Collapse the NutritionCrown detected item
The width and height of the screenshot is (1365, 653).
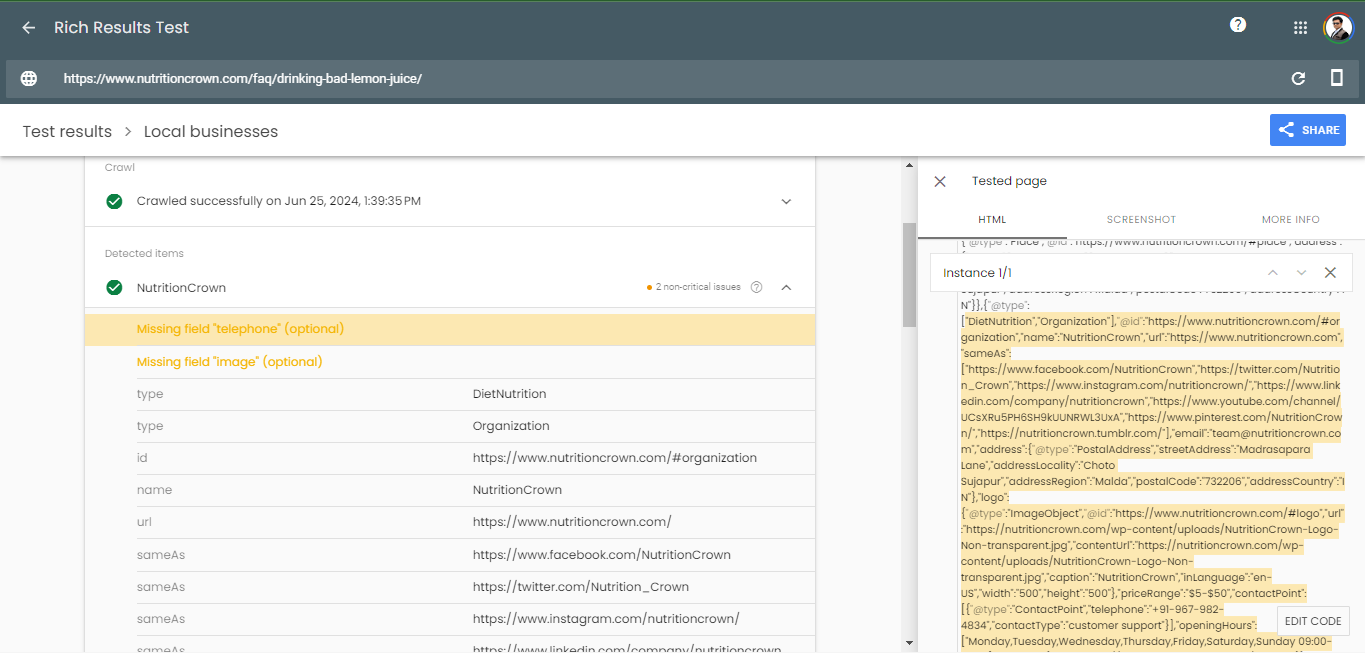click(x=786, y=288)
